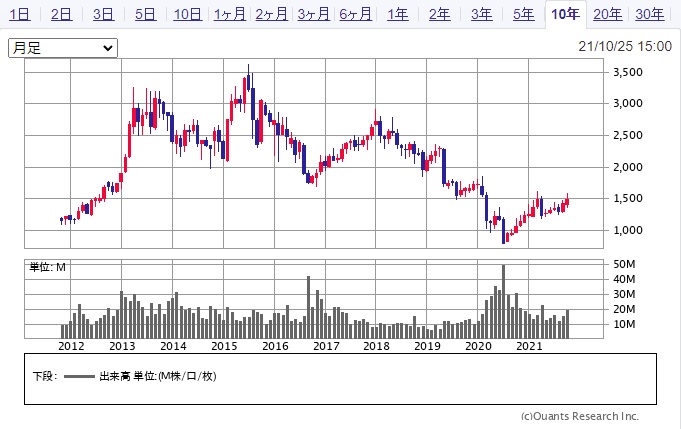Open the 3ヶ月 chart range

(x=313, y=14)
